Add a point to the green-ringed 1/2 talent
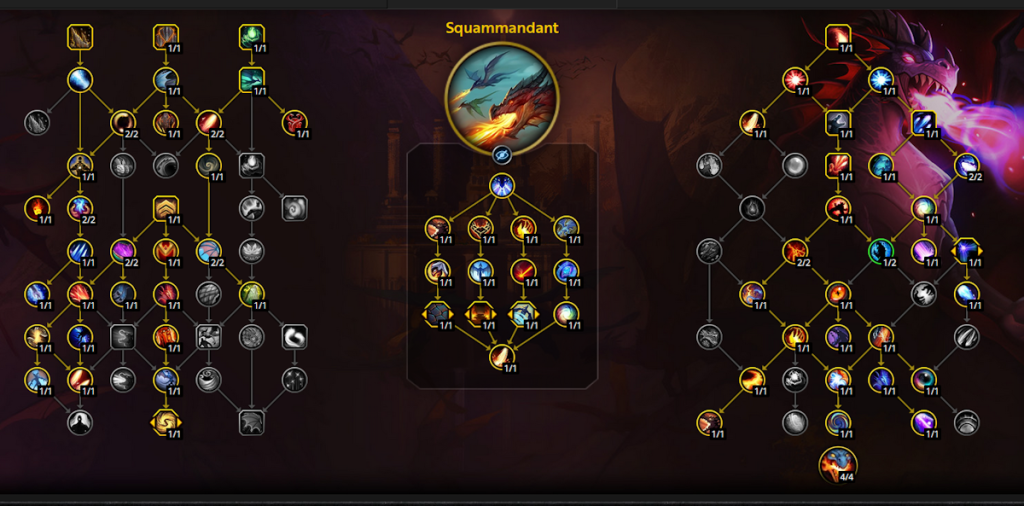This screenshot has width=1024, height=506. (881, 251)
